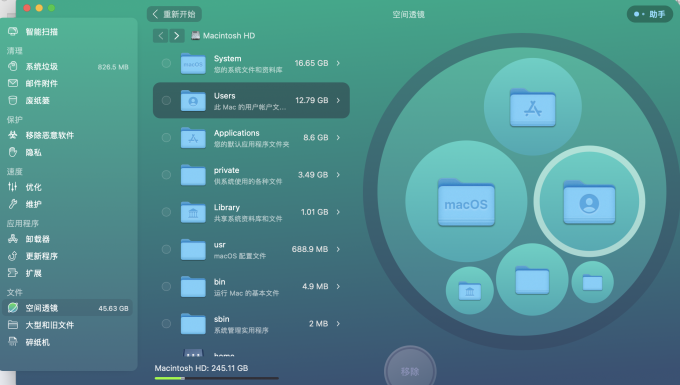Click the 16.65 GB size value

pos(311,63)
